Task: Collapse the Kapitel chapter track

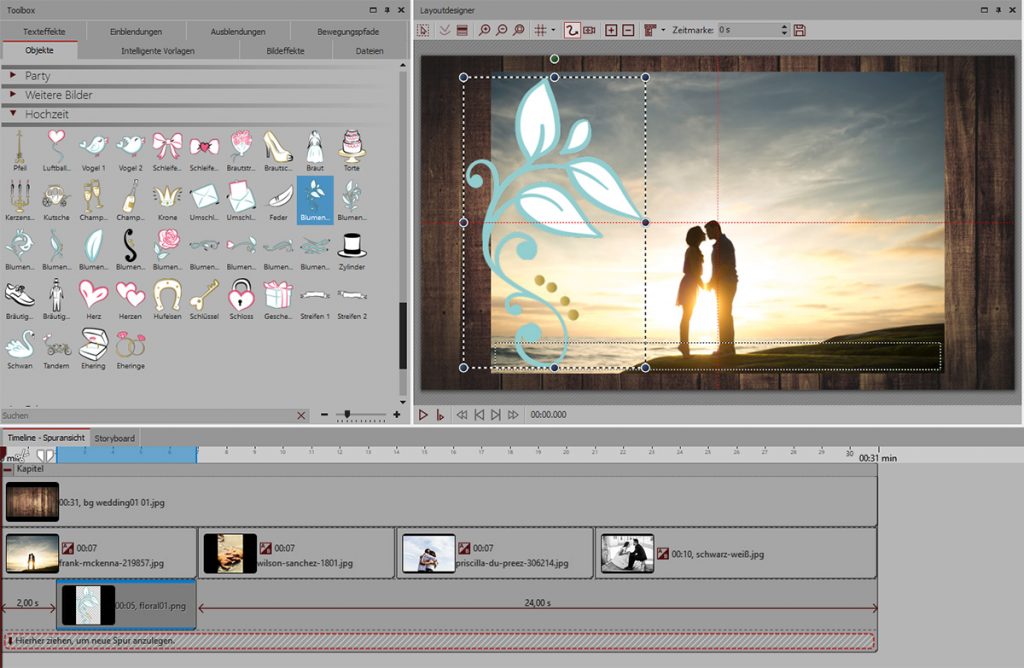Action: [x=8, y=469]
